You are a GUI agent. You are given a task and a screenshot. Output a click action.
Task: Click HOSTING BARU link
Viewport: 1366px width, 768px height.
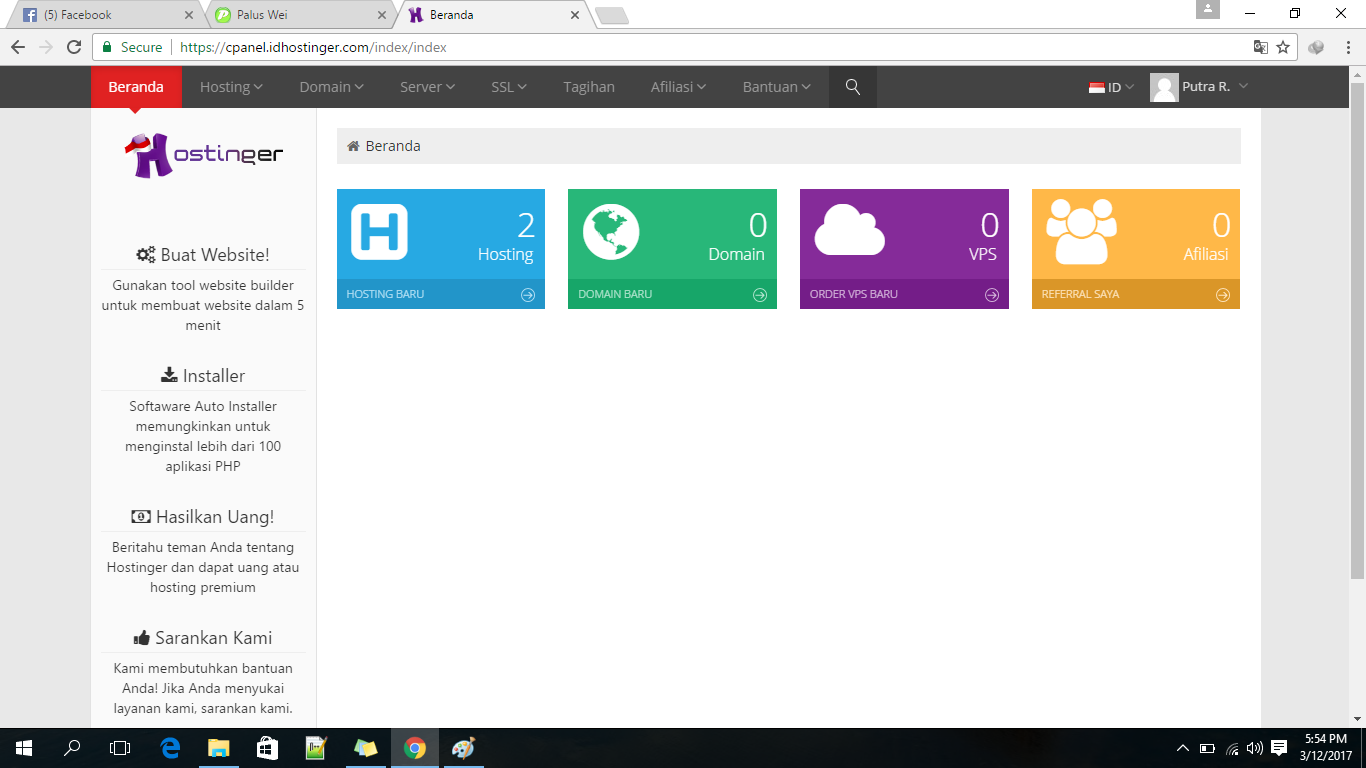coord(385,295)
